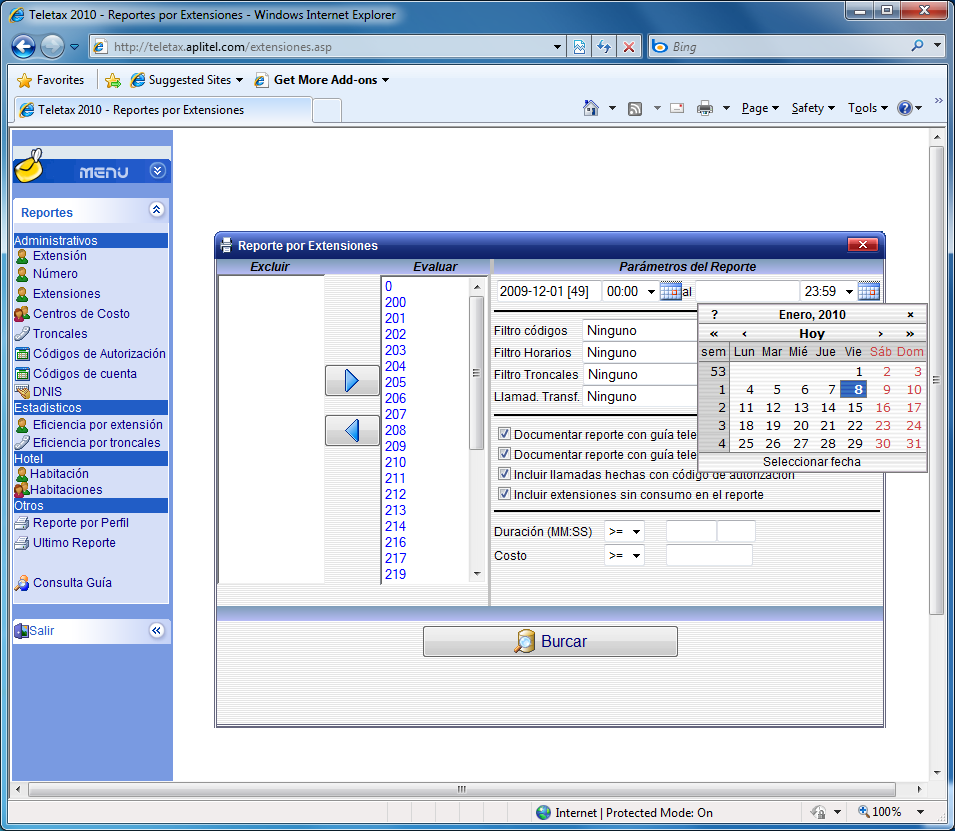Toggle first 'Documentar reporte con guía' checkbox
The image size is (955, 831).
(504, 434)
